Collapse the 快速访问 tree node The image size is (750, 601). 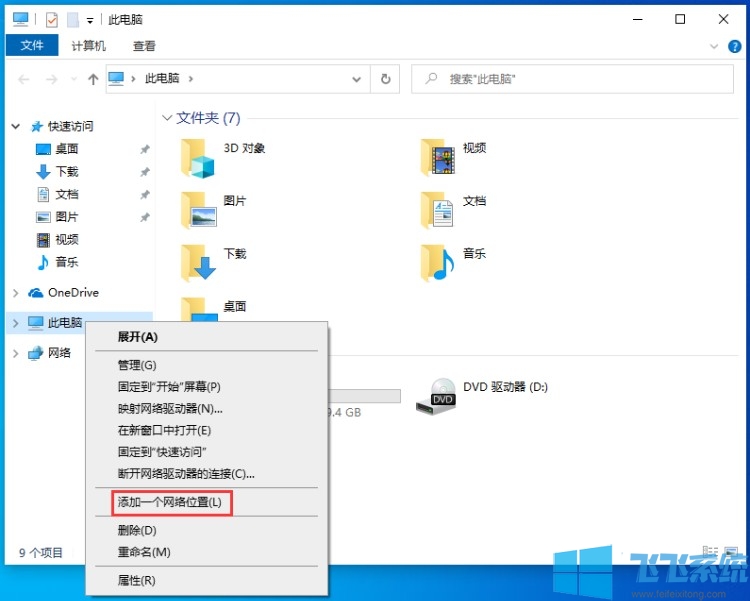tap(15, 126)
